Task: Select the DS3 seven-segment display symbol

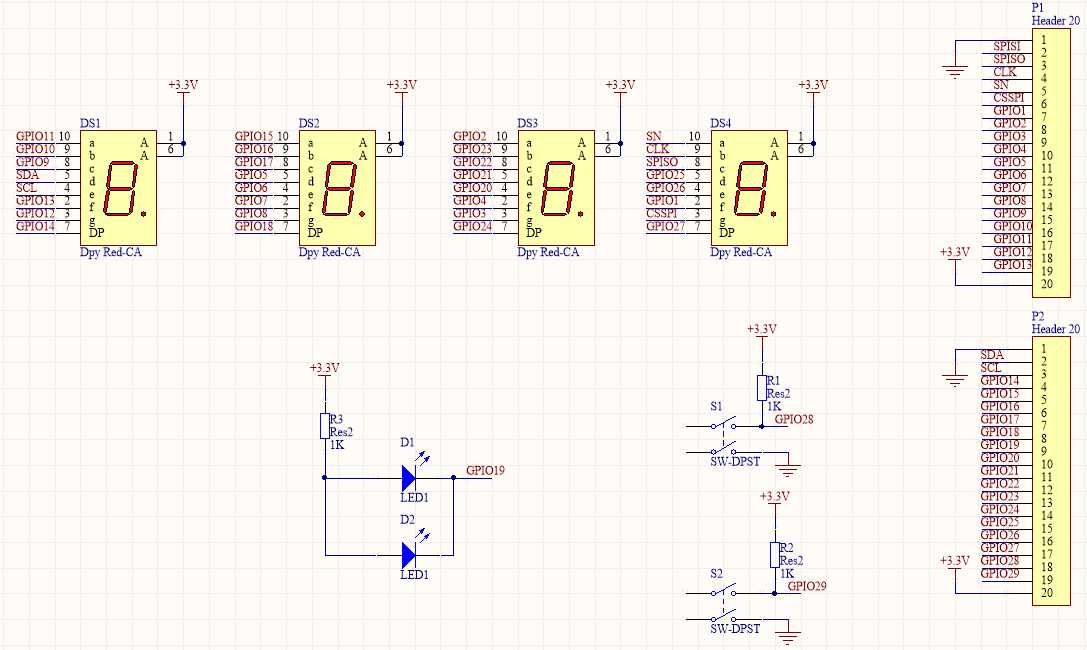Action: tap(556, 187)
